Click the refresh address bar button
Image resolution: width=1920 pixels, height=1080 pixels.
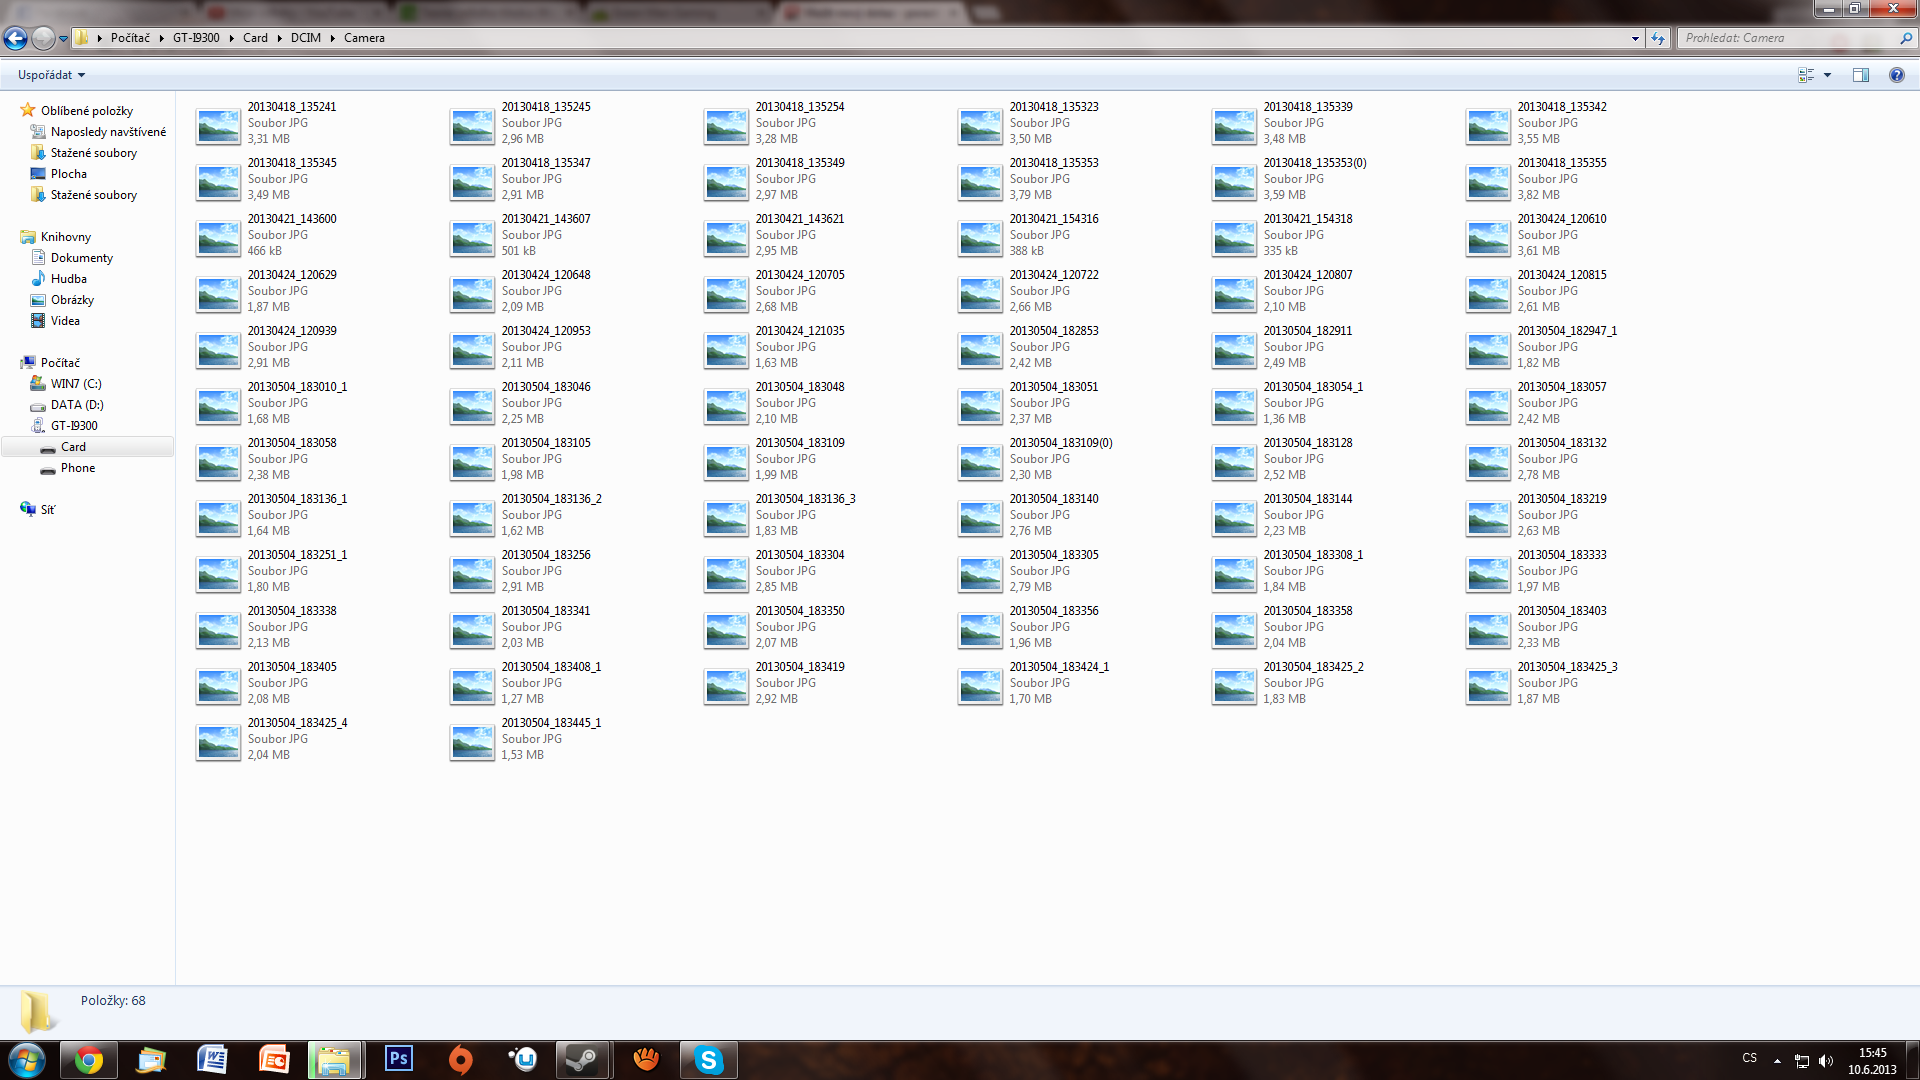pos(1658,38)
